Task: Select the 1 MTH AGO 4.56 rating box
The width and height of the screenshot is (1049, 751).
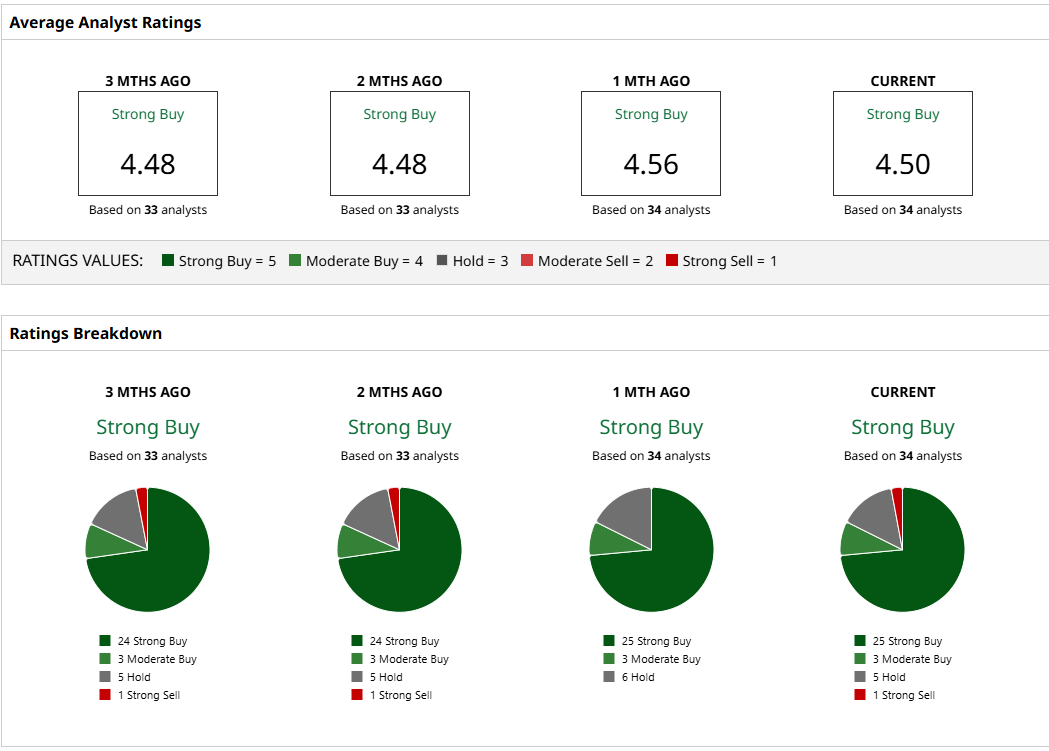Action: pyautogui.click(x=651, y=143)
